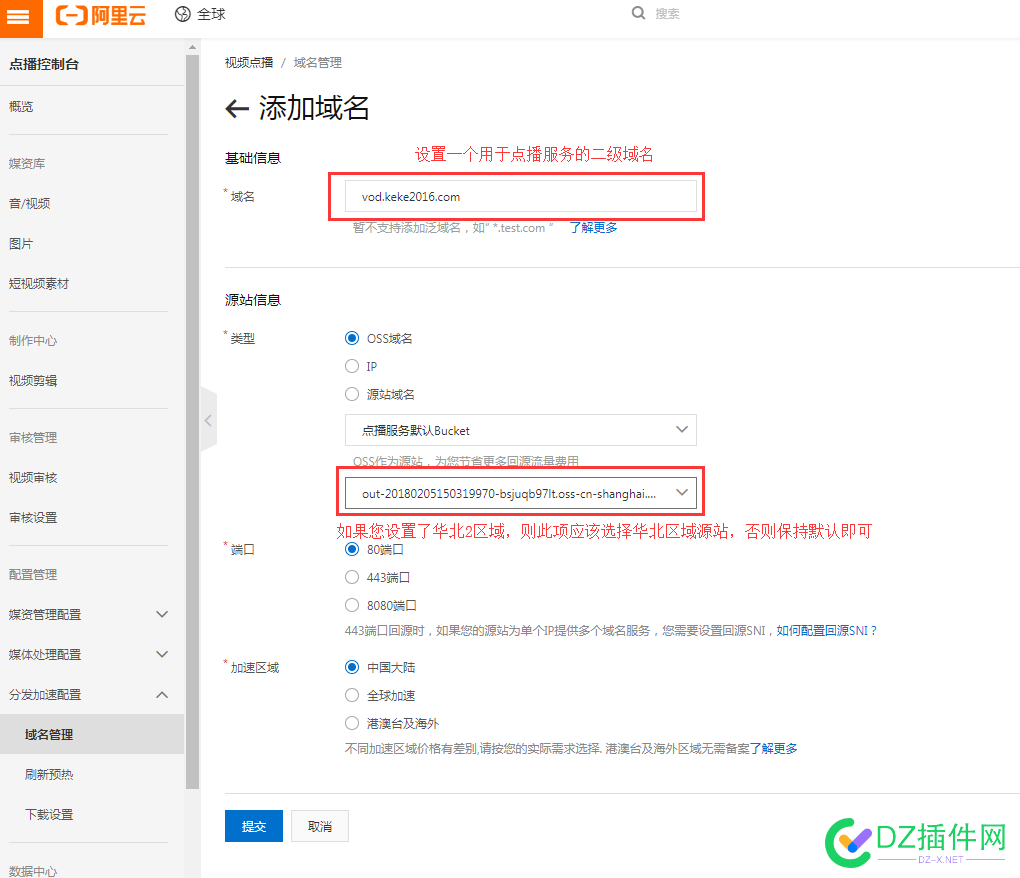Select 中国大陆 acceleration region
The height and width of the screenshot is (878, 1020).
(x=352, y=667)
